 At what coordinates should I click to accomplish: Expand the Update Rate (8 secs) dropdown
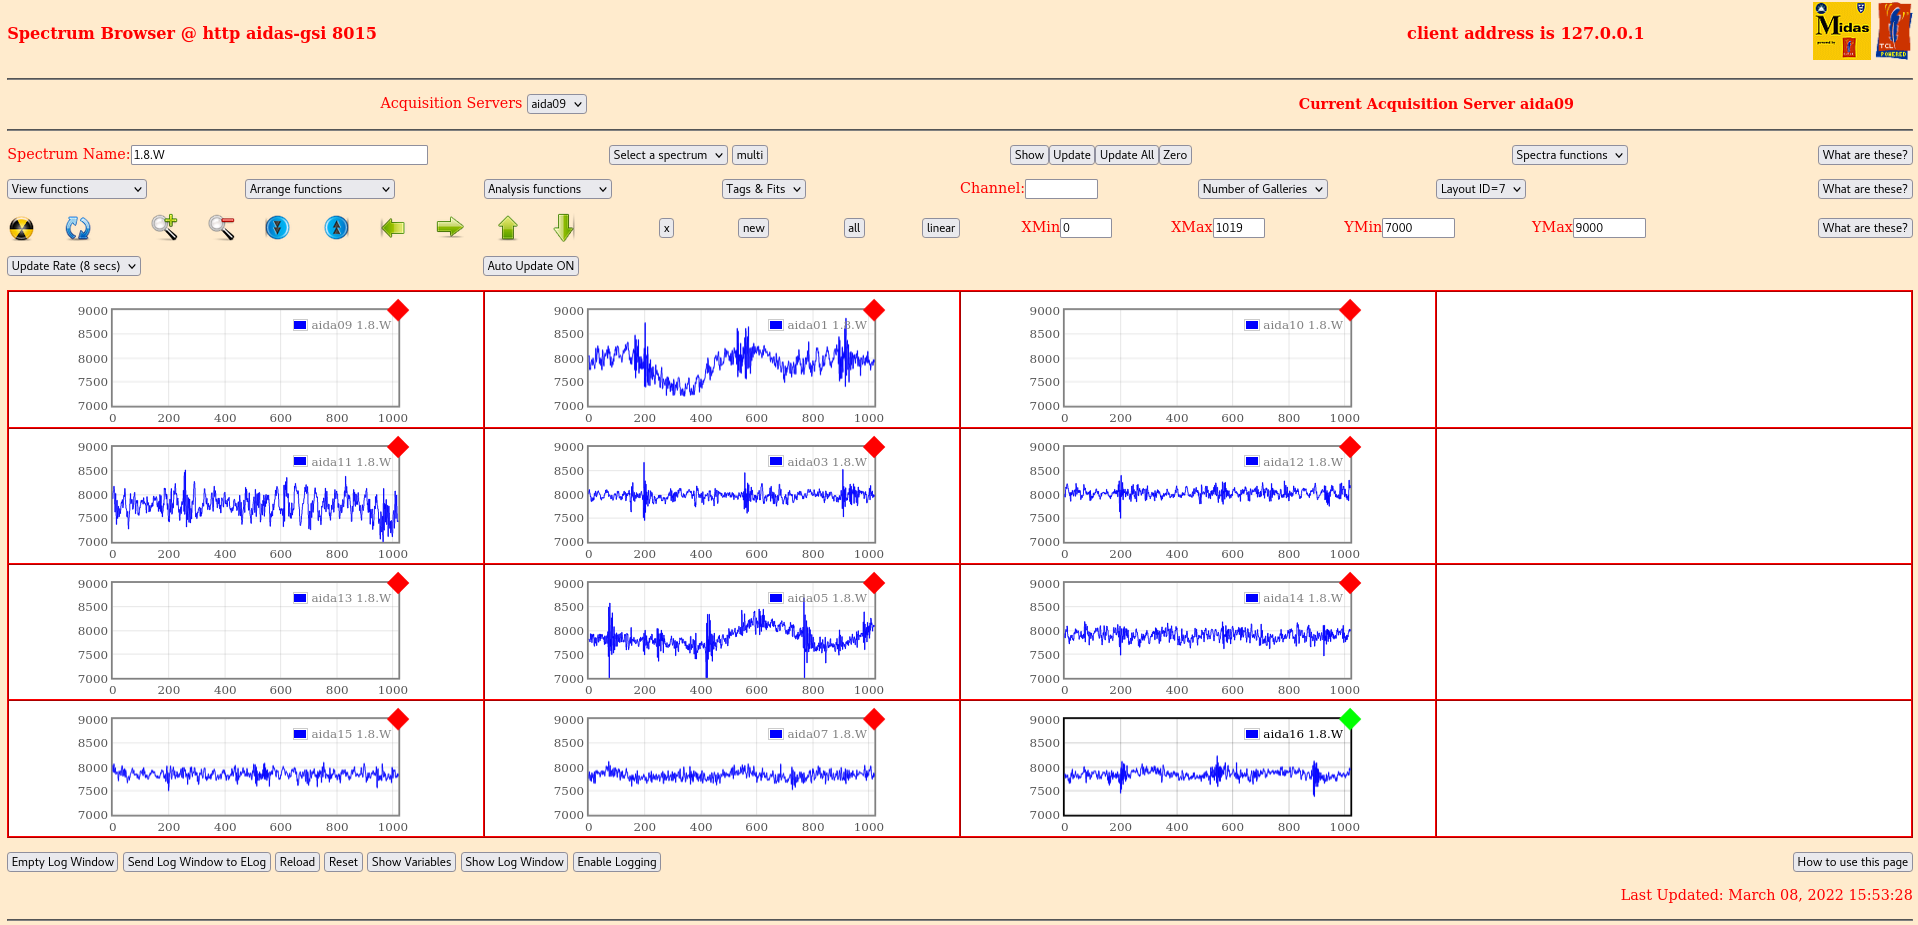coord(74,266)
